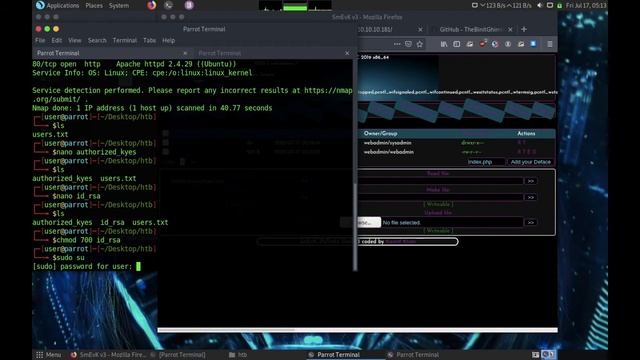Open the htb folder taskbar entry
This screenshot has width=640, height=360.
238,355
